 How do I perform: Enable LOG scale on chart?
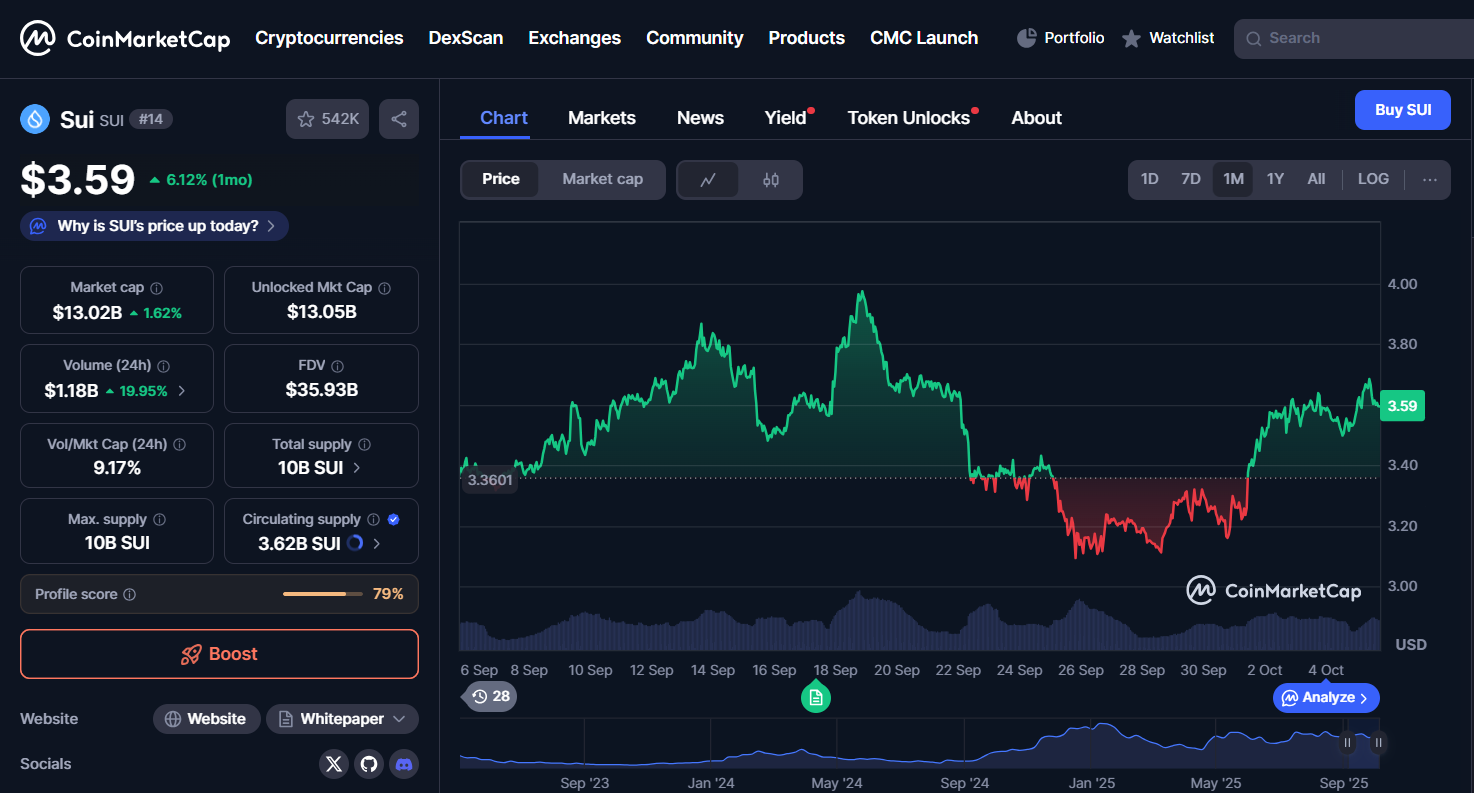coord(1373,179)
